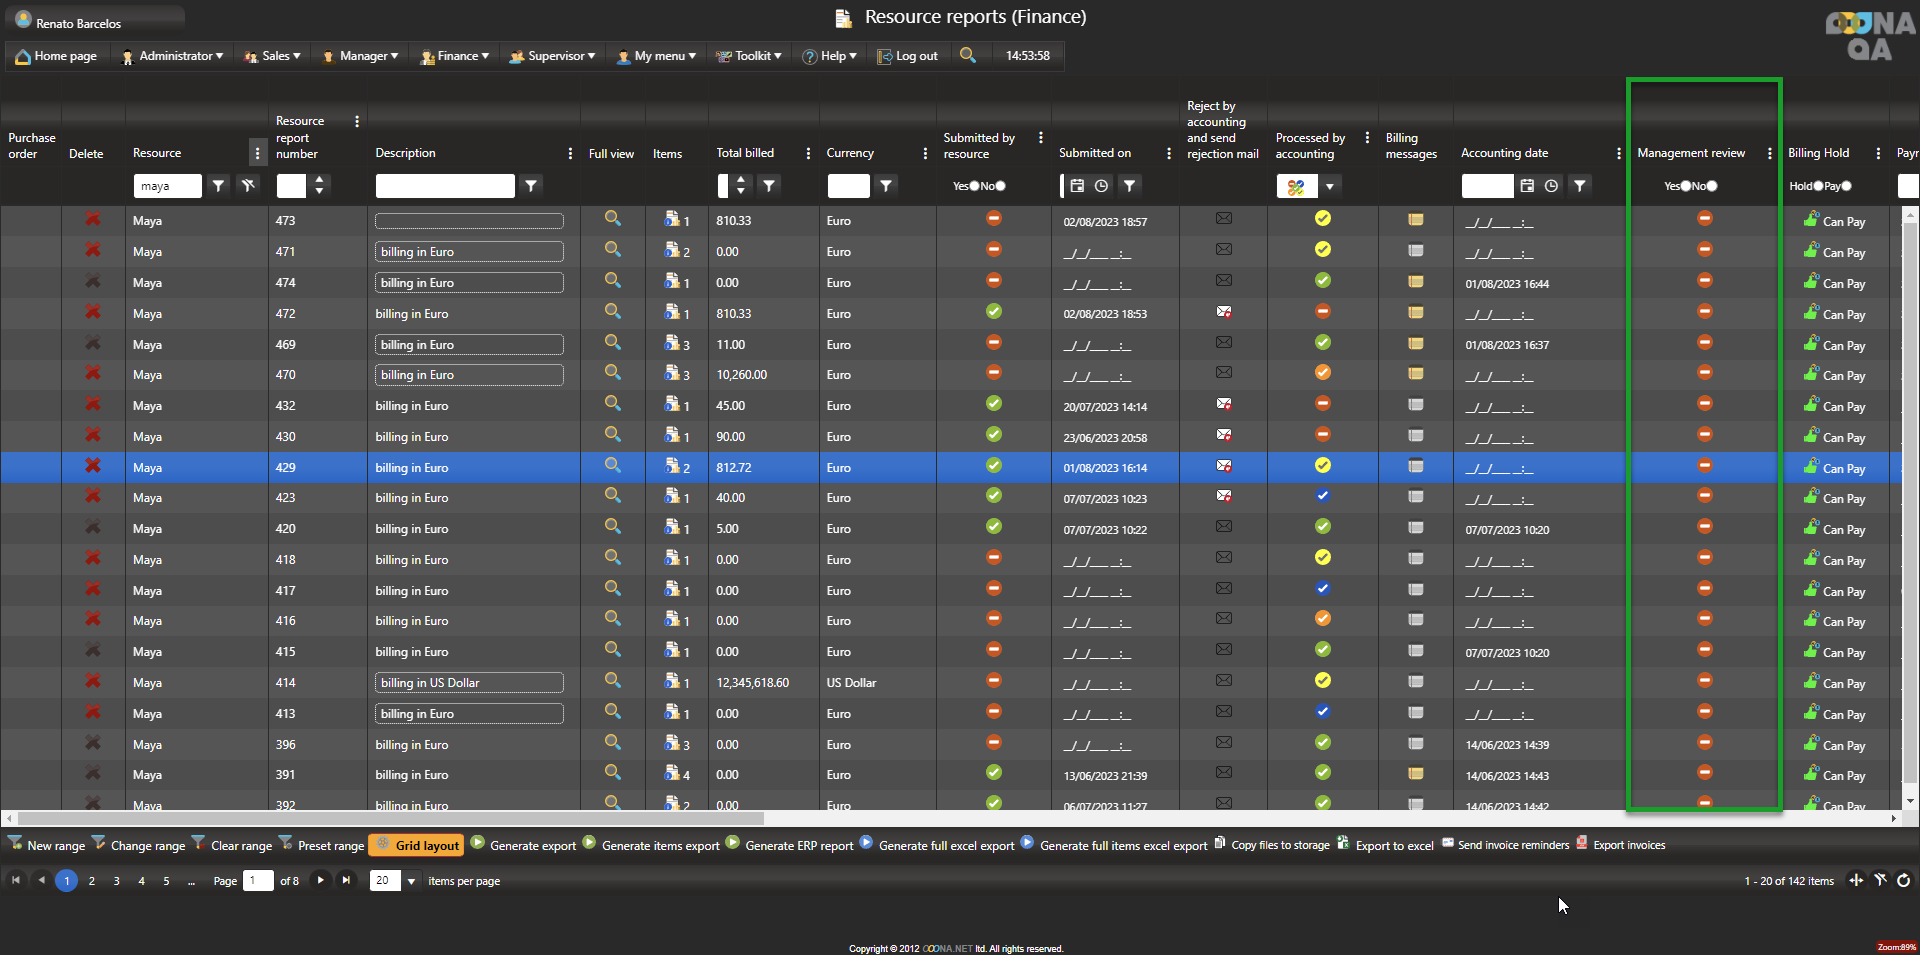The height and width of the screenshot is (955, 1920).
Task: Open Description column options menu
Action: pos(570,153)
